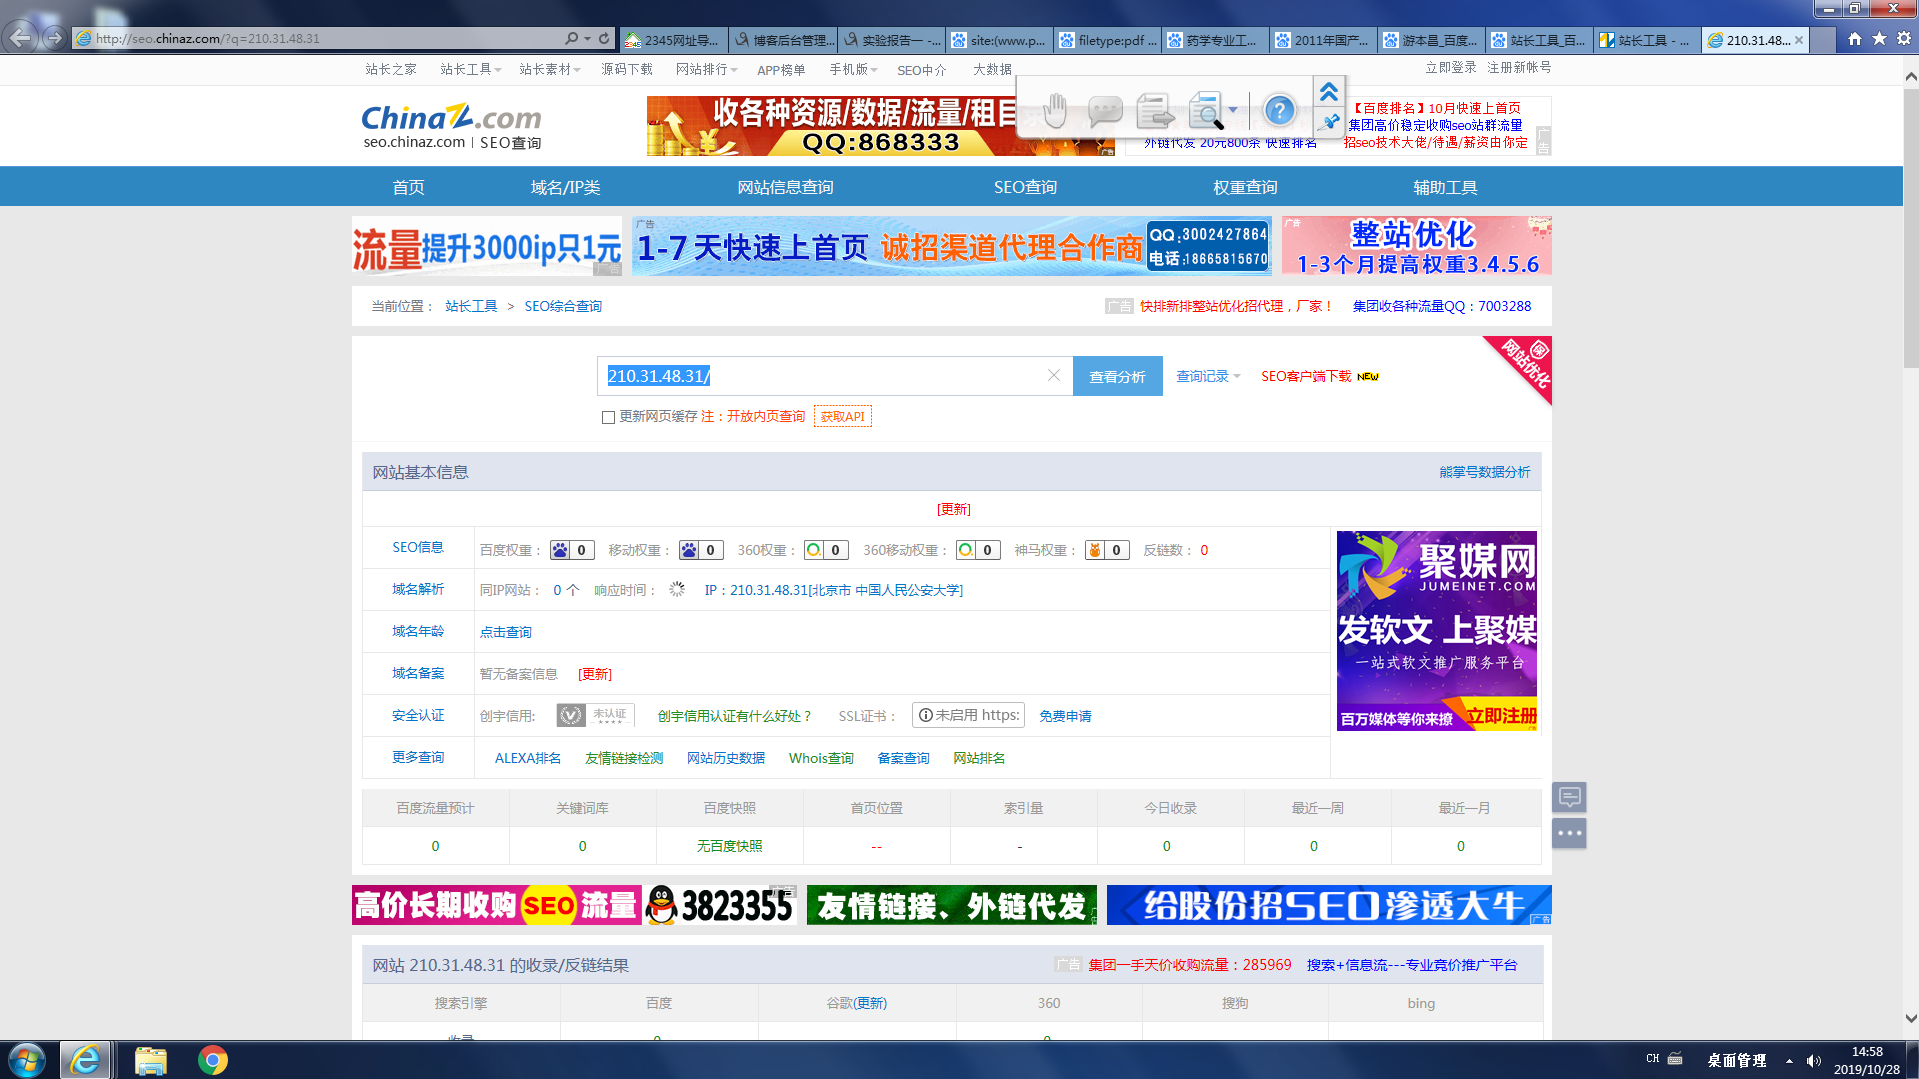Open the 聚媒网 advertisement image
This screenshot has width=1919, height=1079.
pos(1436,631)
